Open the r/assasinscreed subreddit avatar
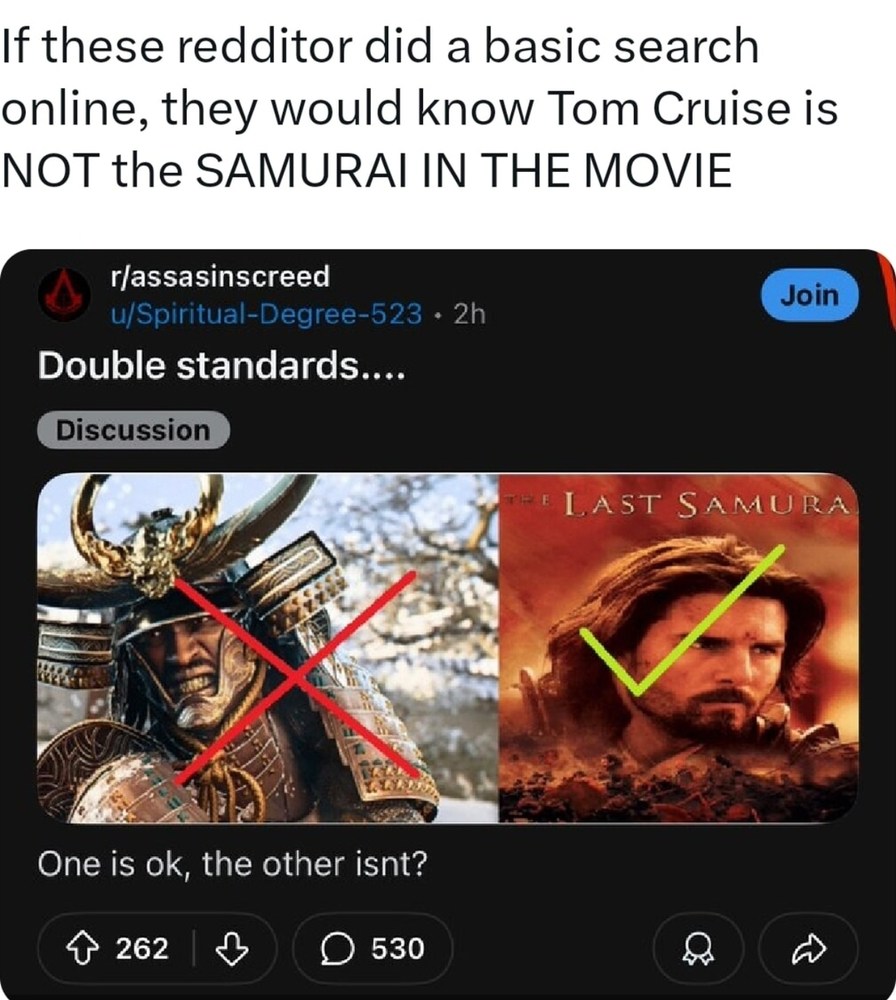 pos(63,295)
